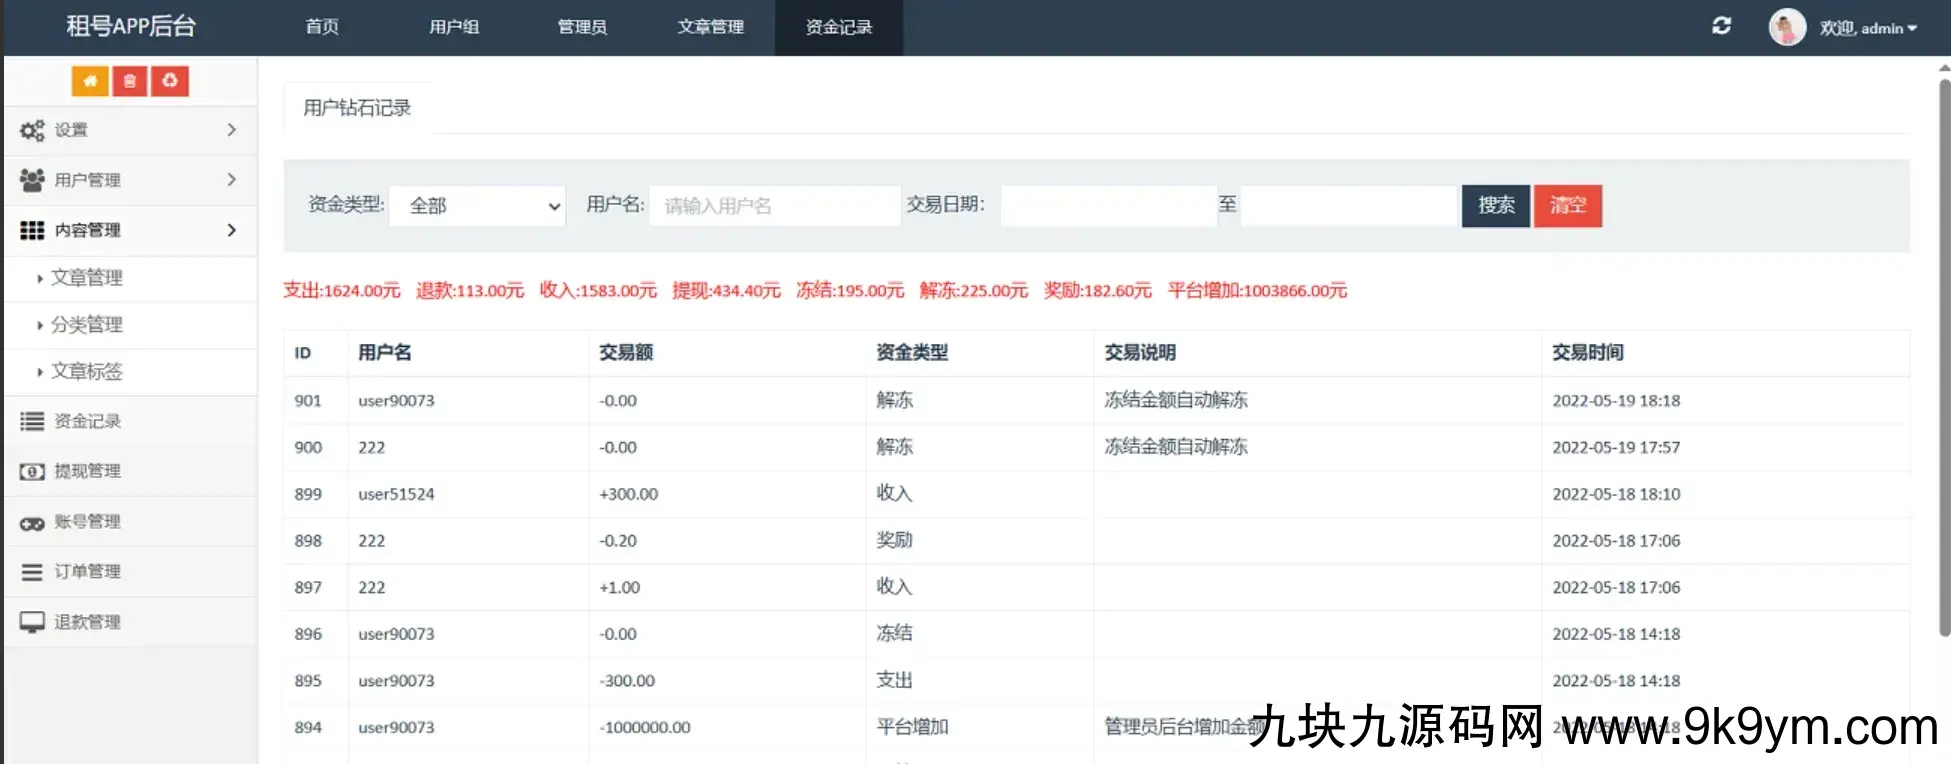Open the 欢迎, admin user dropdown menu
1951x764 pixels.
point(1868,28)
